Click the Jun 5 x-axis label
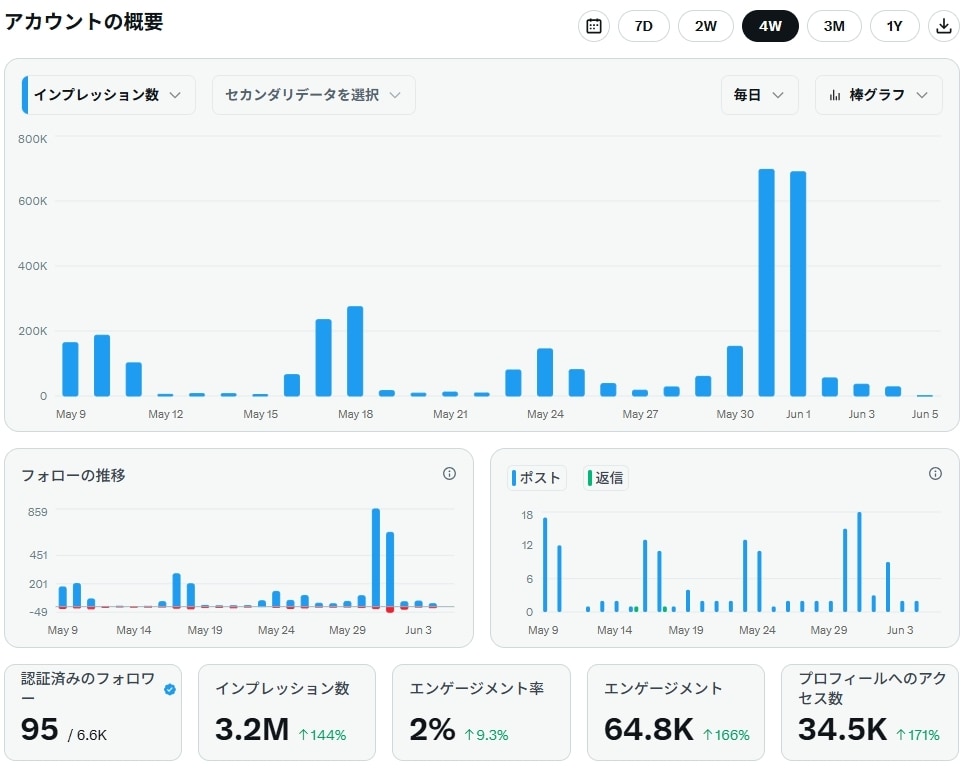 click(924, 414)
